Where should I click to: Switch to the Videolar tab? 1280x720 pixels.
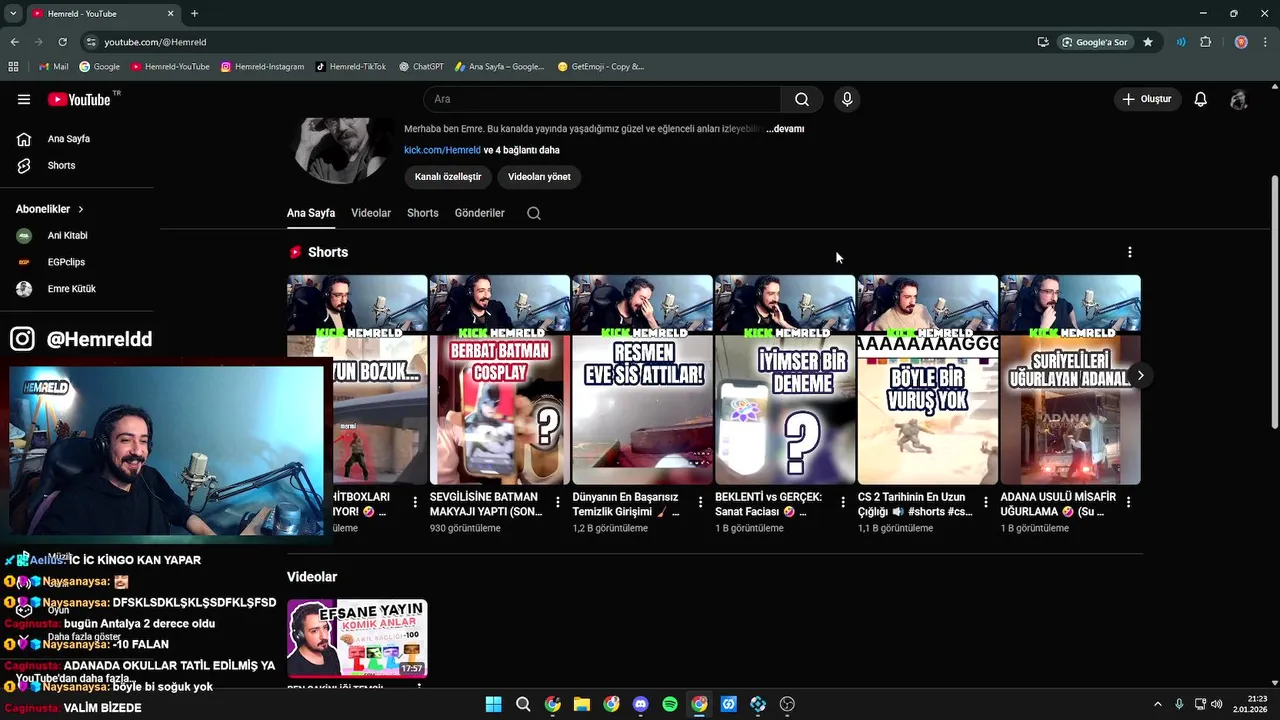click(x=371, y=213)
